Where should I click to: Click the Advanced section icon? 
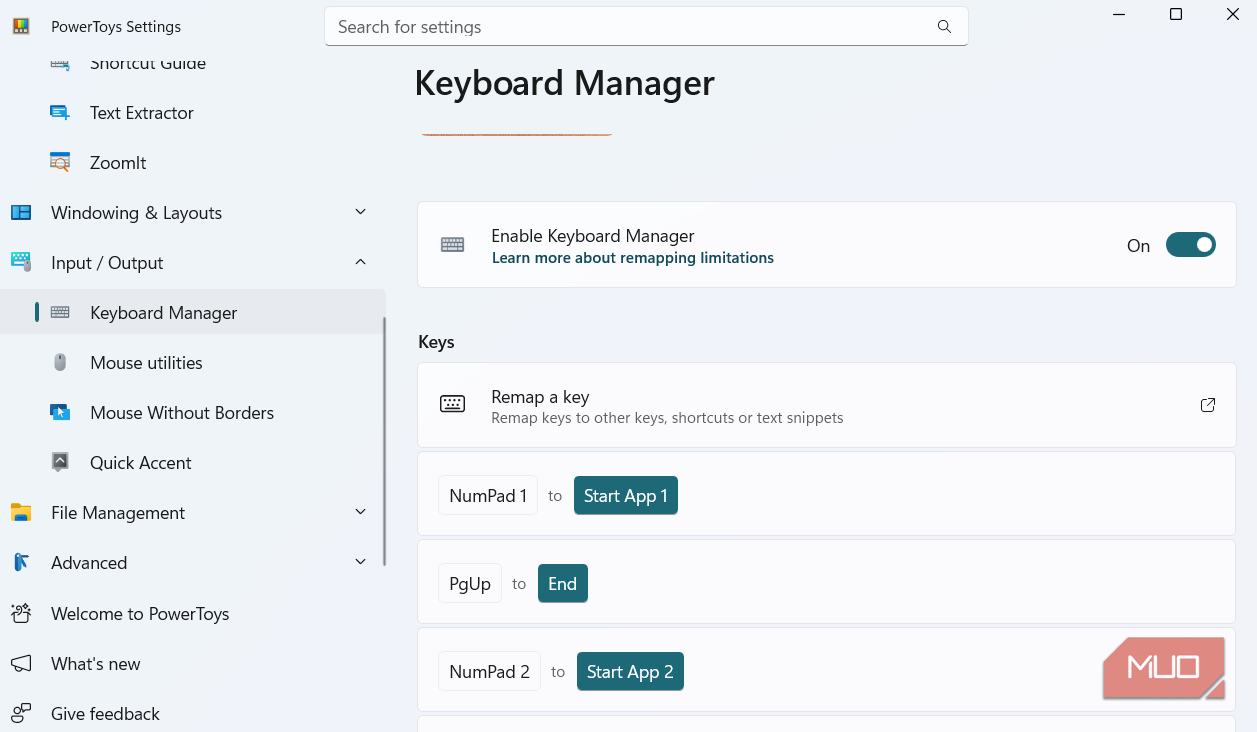pyautogui.click(x=21, y=563)
